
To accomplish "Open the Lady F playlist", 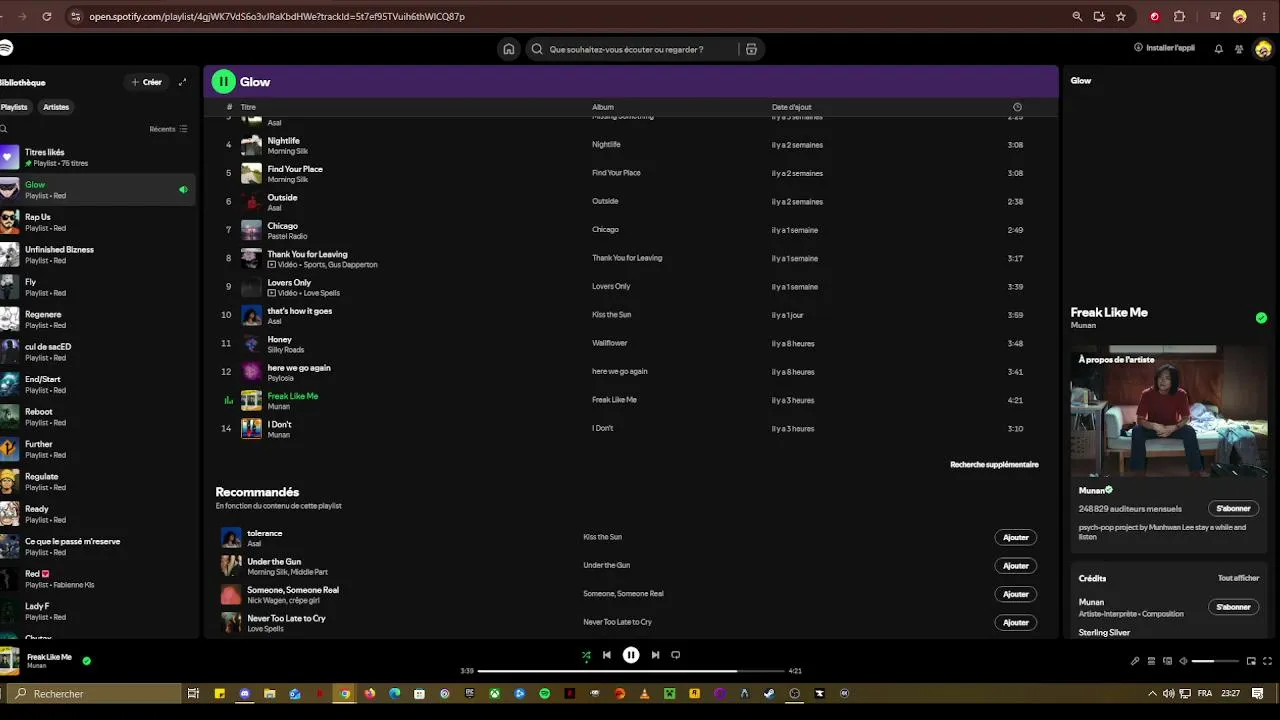I will [x=97, y=612].
